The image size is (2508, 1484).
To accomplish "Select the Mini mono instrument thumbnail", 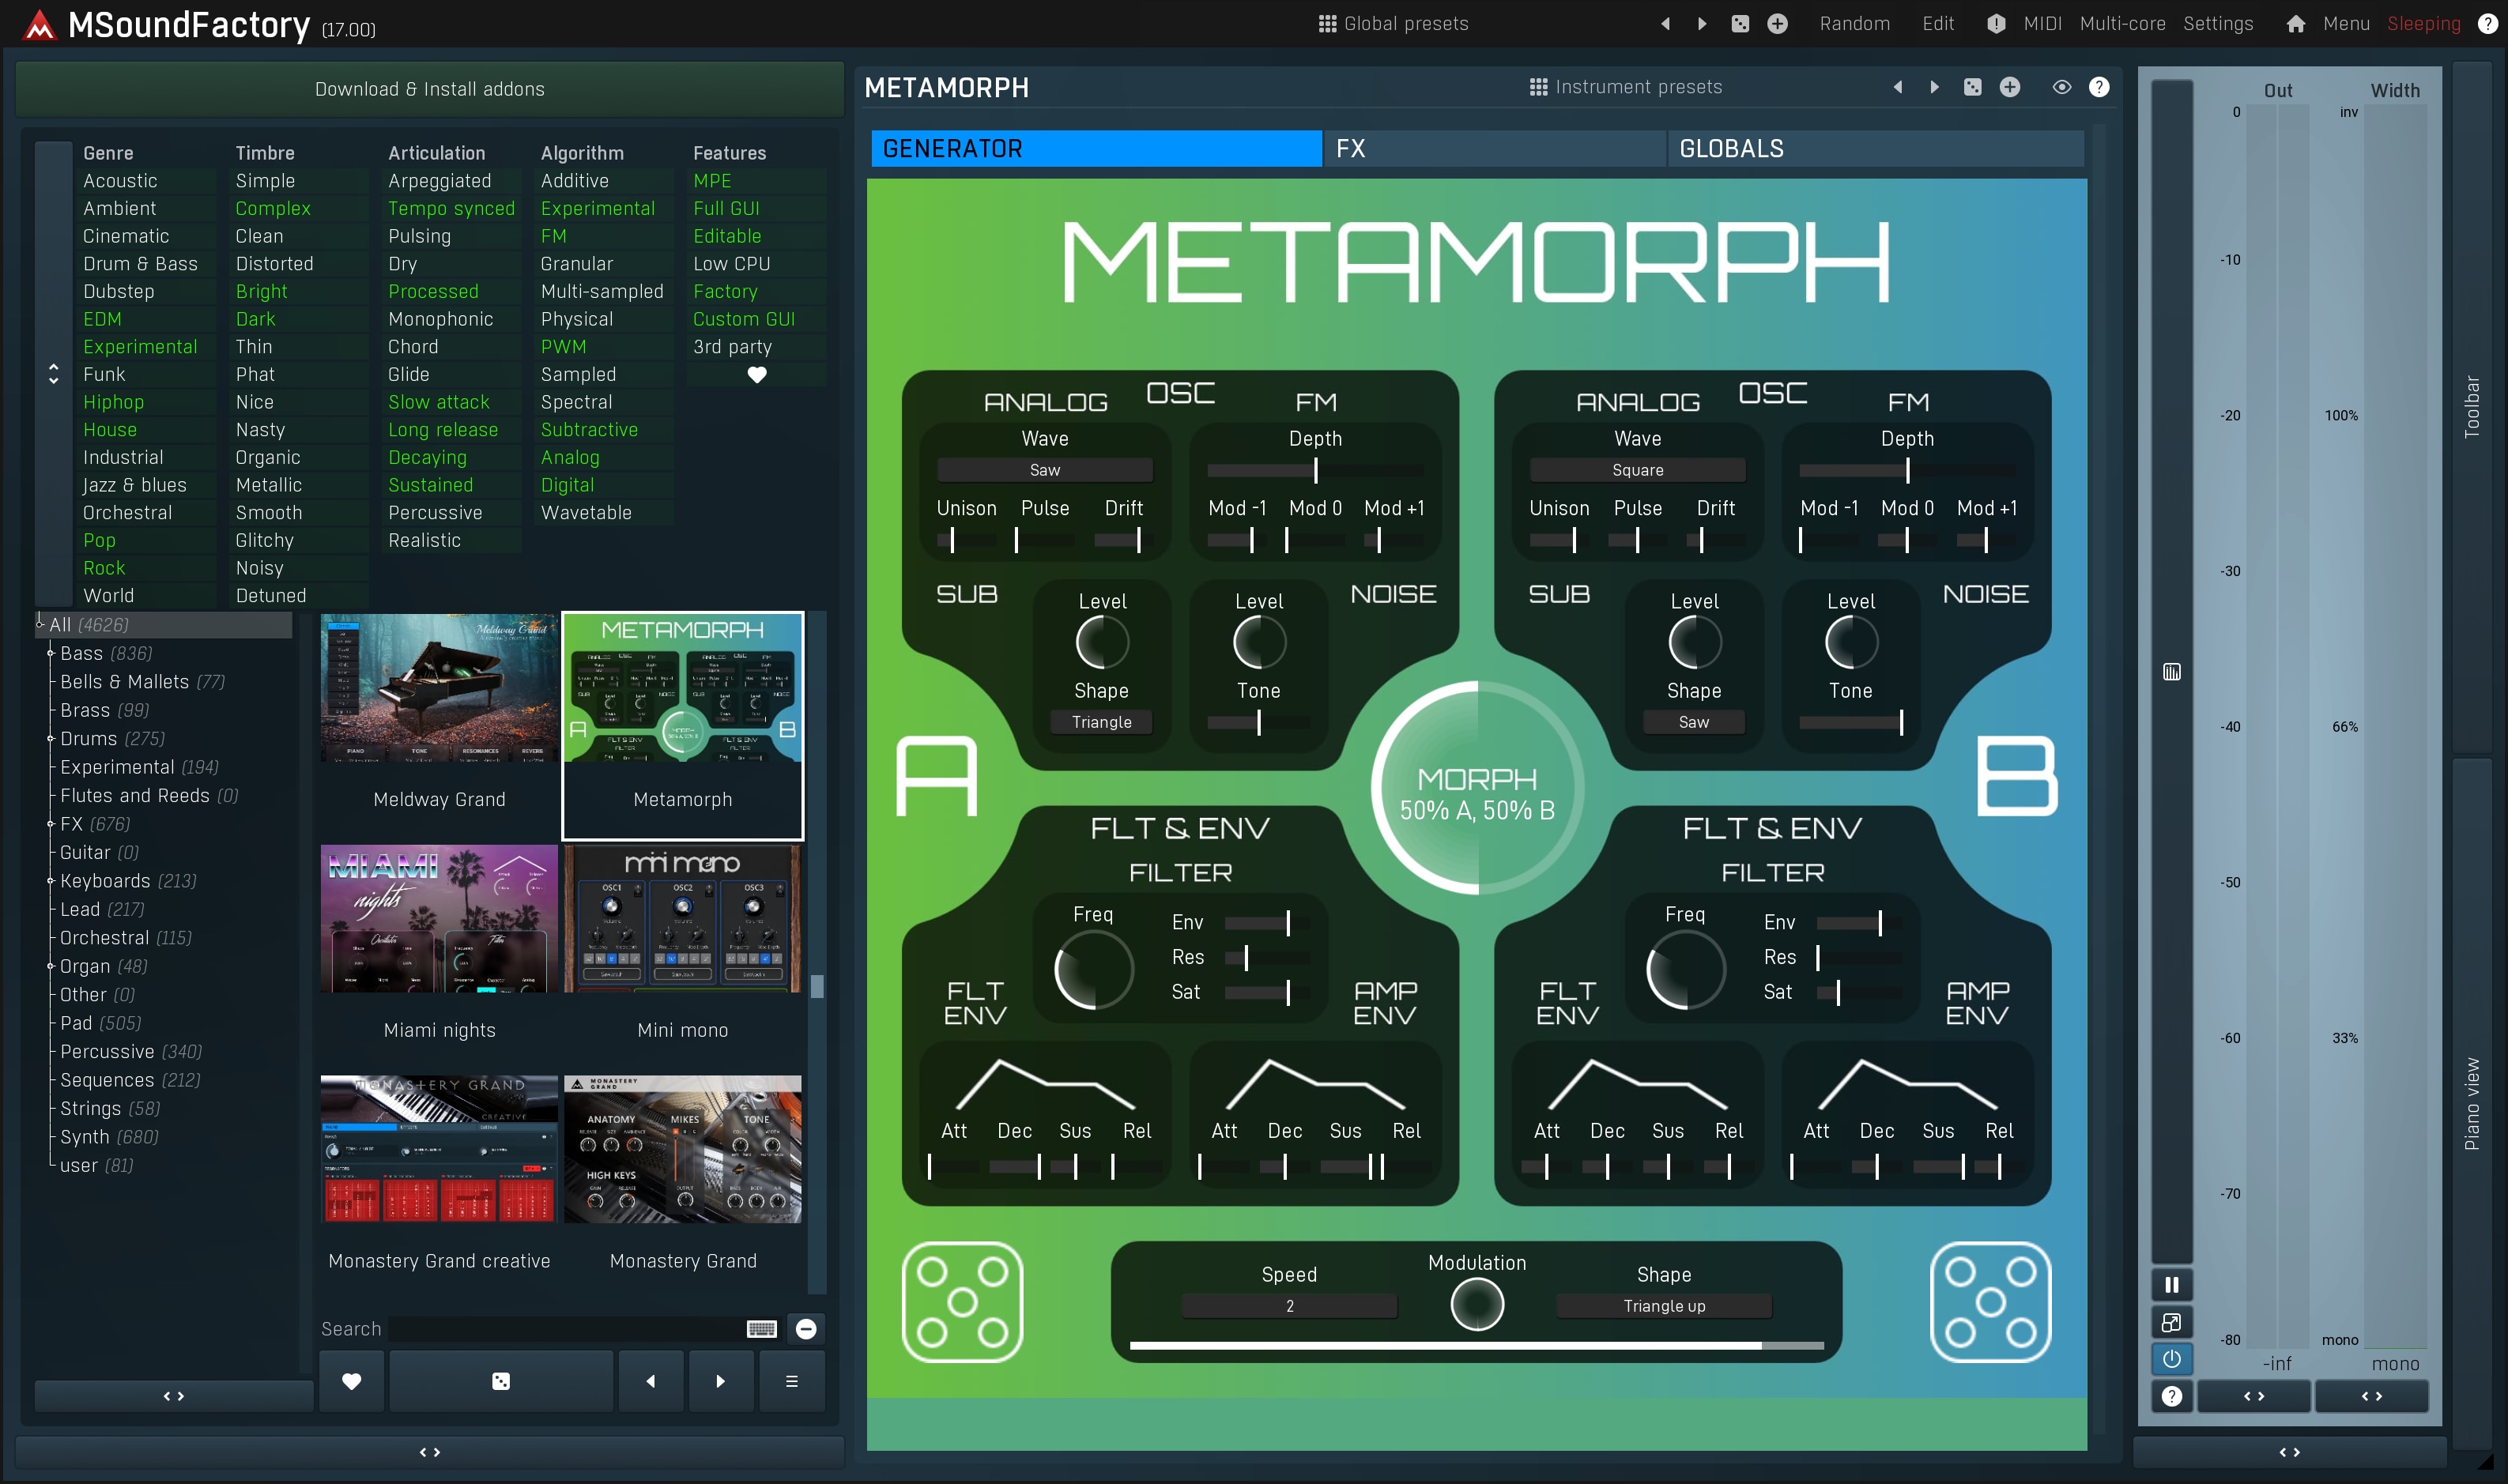I will (682, 920).
